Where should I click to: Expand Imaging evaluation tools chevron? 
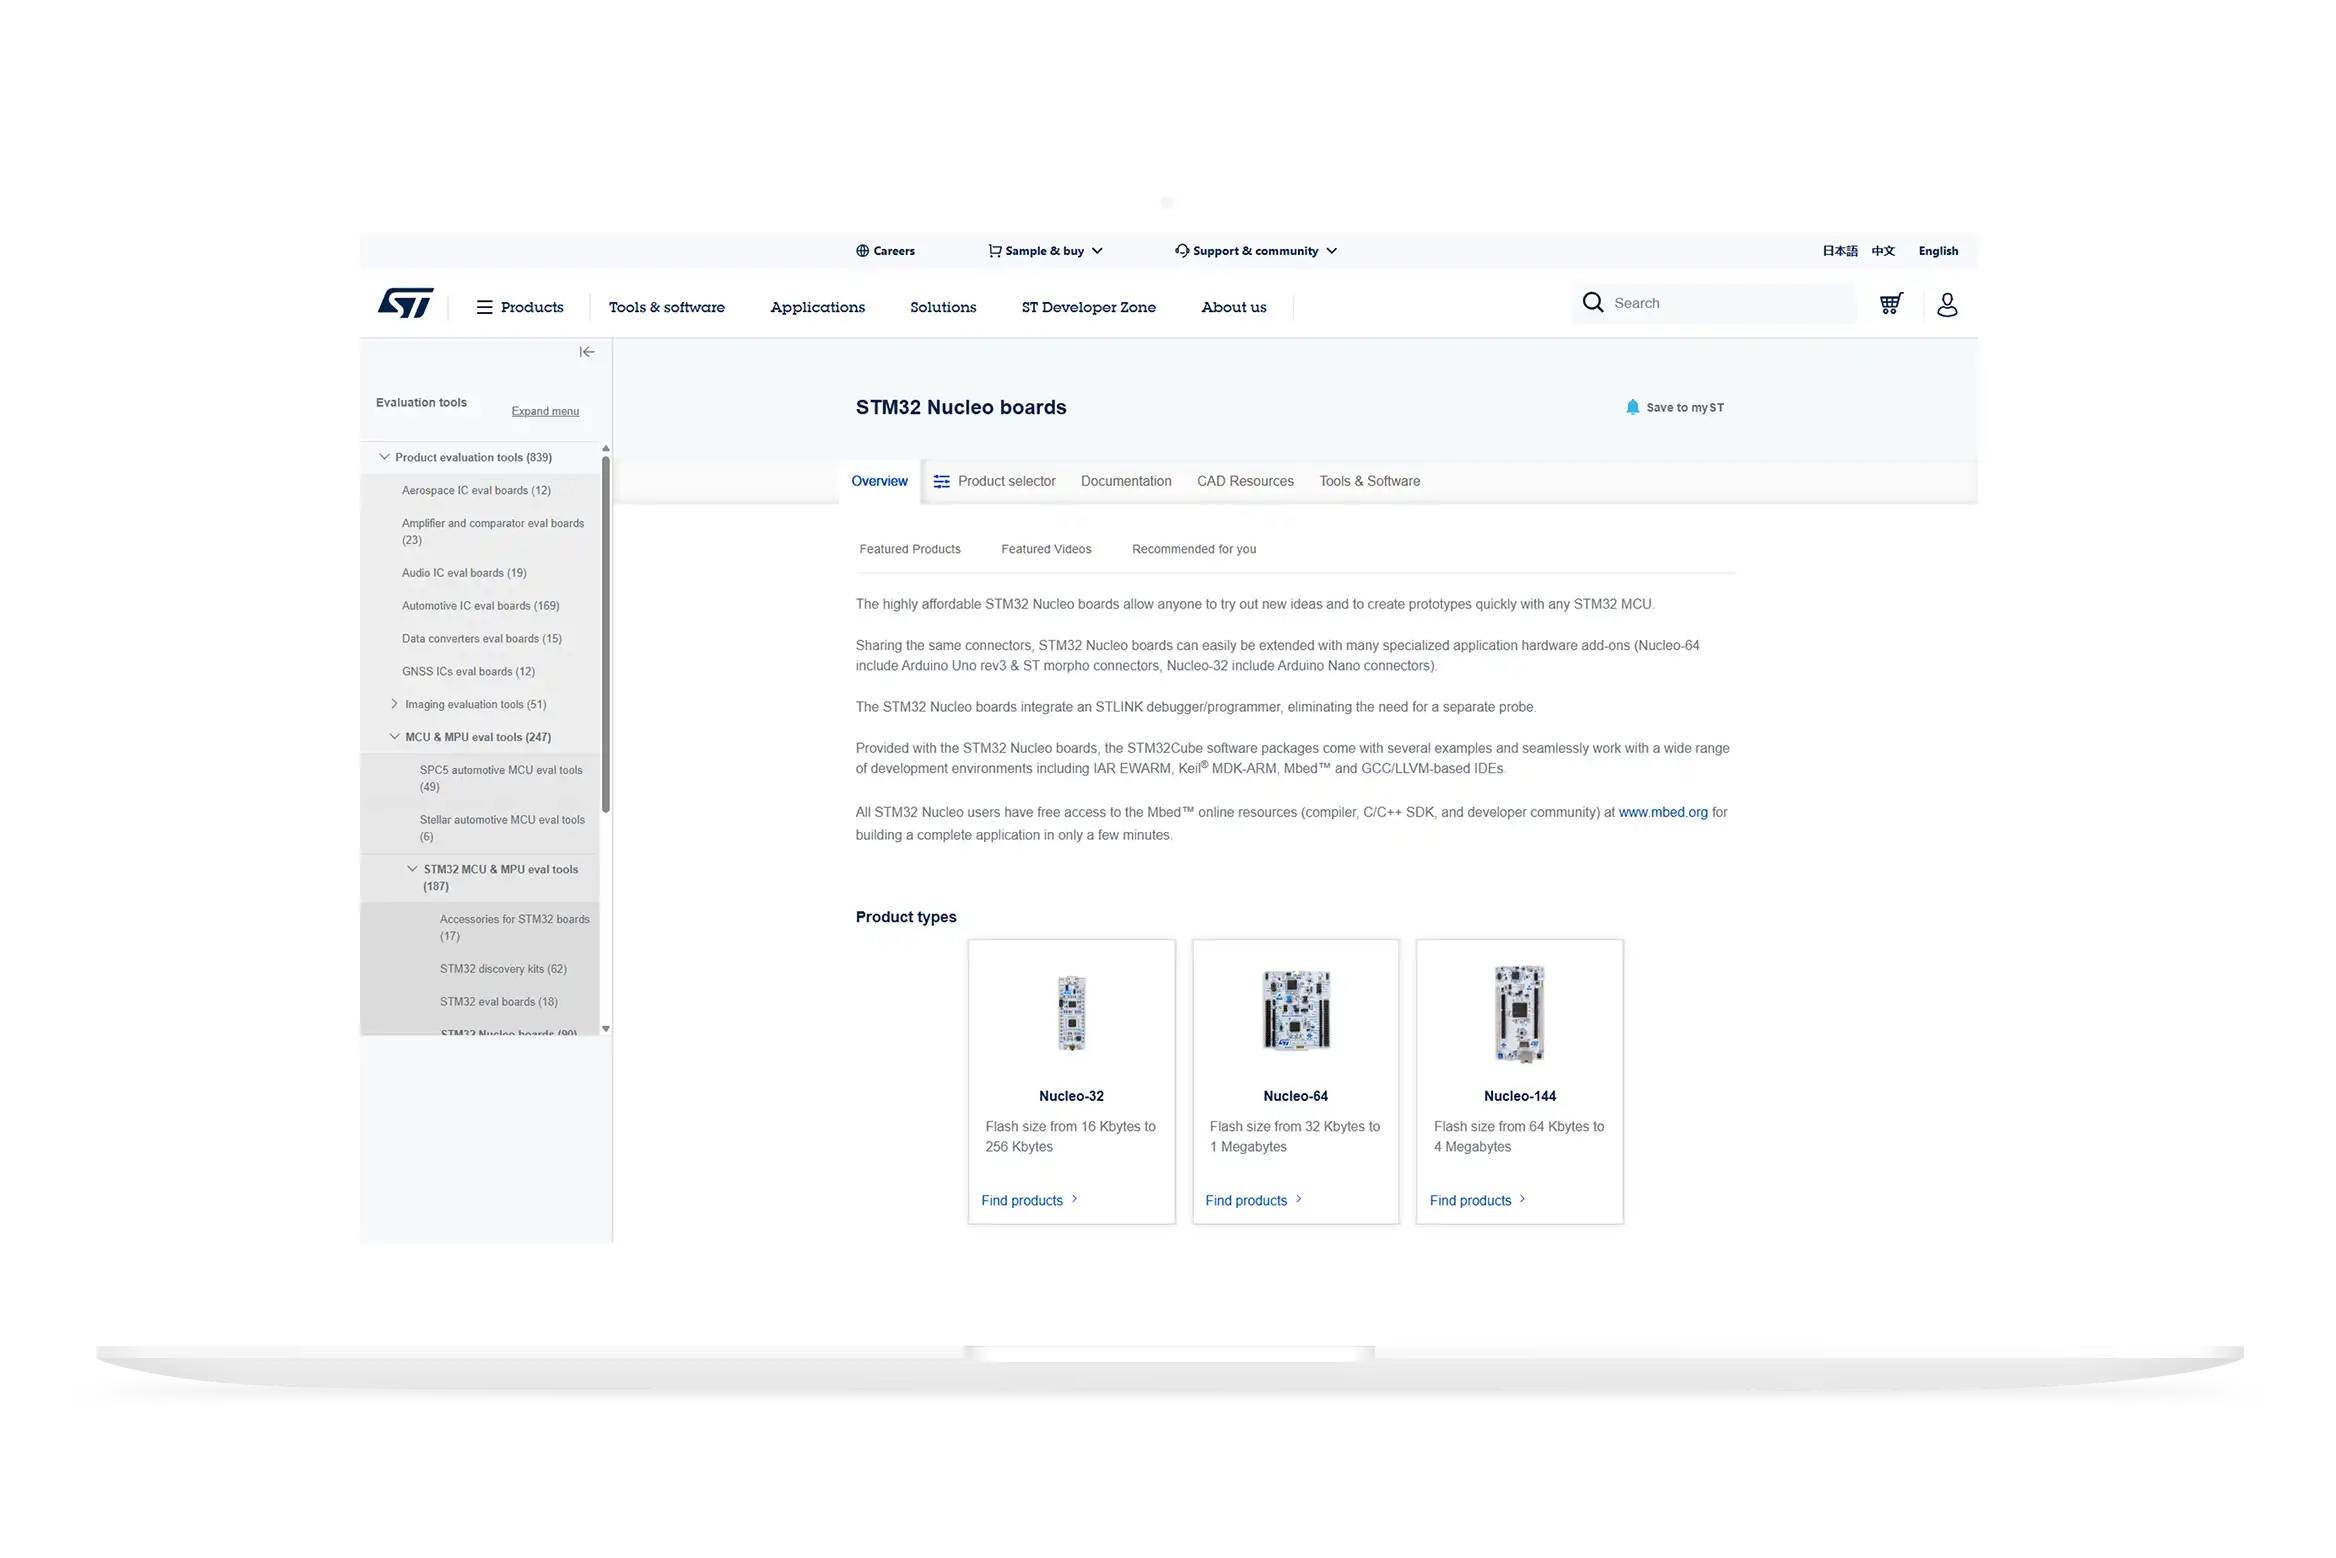(x=394, y=704)
